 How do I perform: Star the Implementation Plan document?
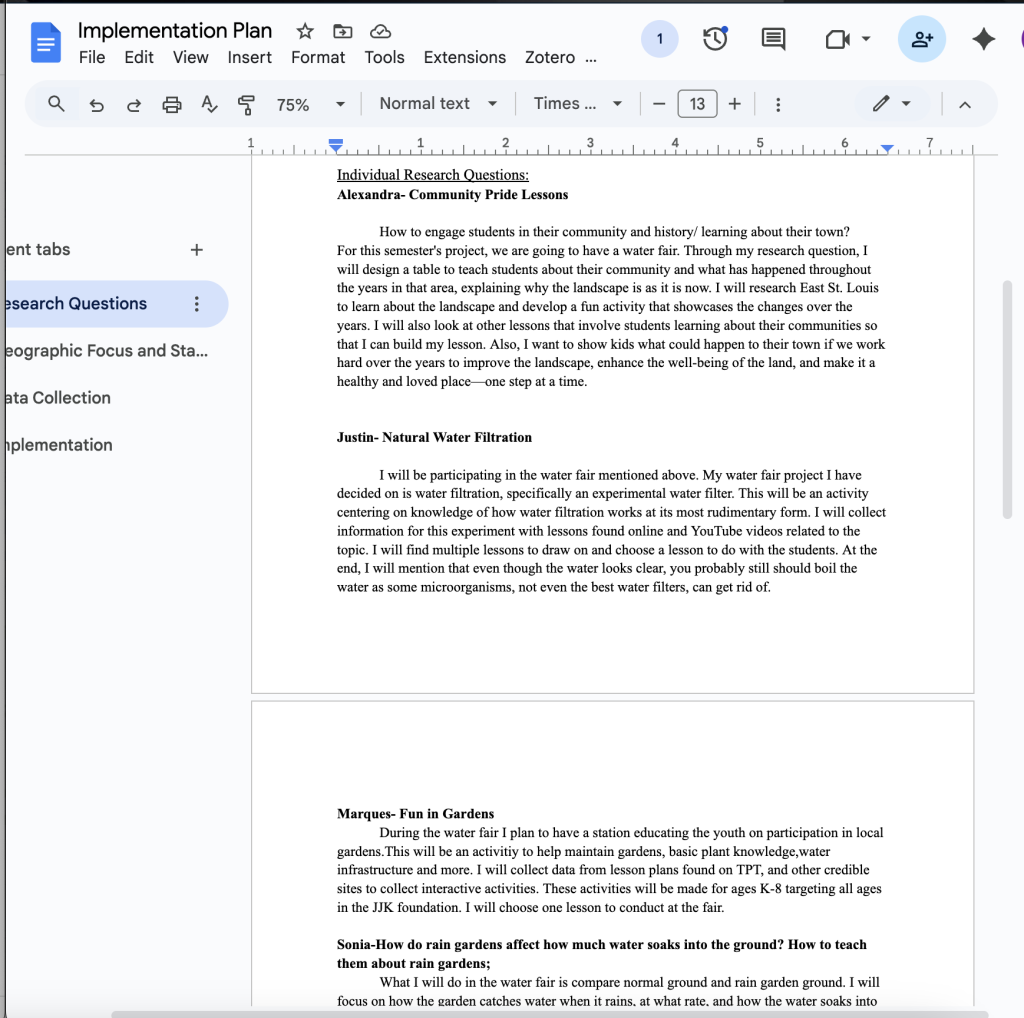click(x=305, y=31)
